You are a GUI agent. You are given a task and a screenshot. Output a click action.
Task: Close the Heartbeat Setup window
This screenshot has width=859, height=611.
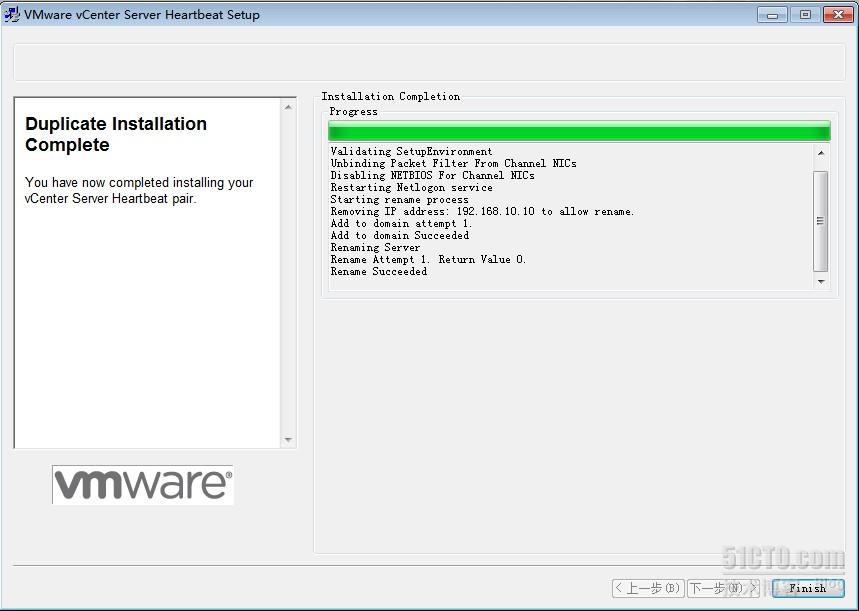tap(838, 15)
